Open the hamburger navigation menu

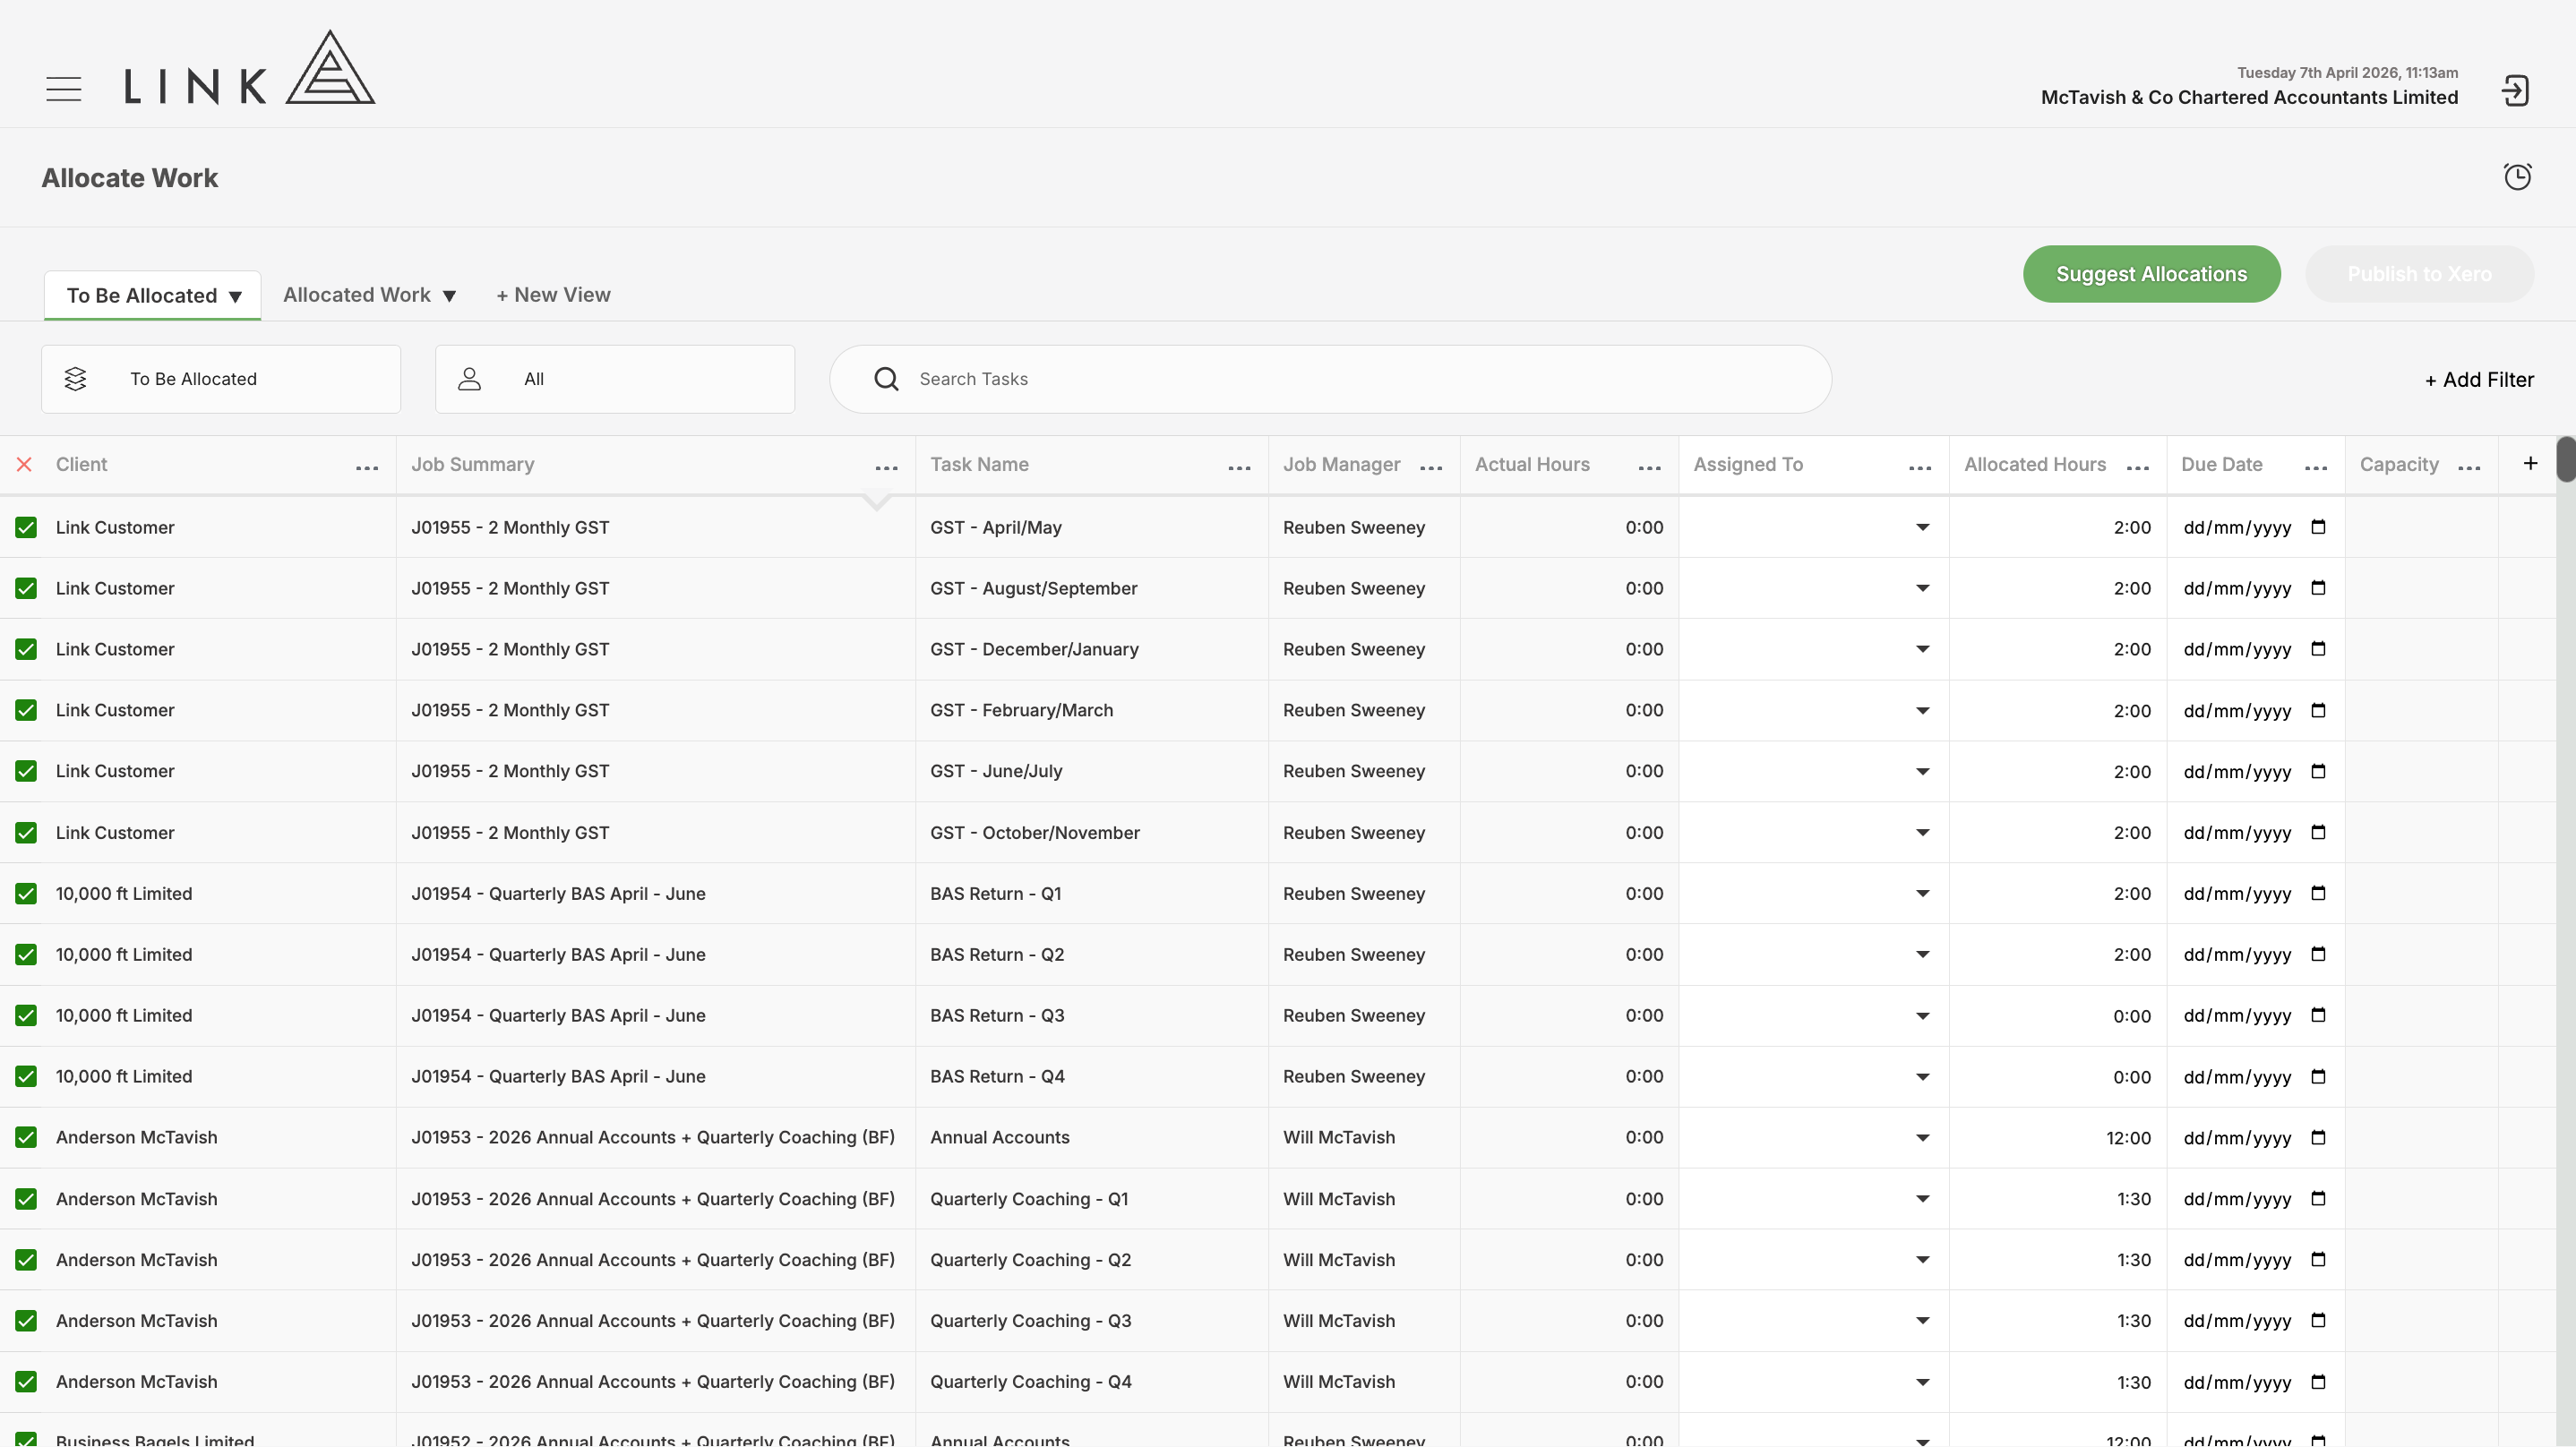(64, 89)
